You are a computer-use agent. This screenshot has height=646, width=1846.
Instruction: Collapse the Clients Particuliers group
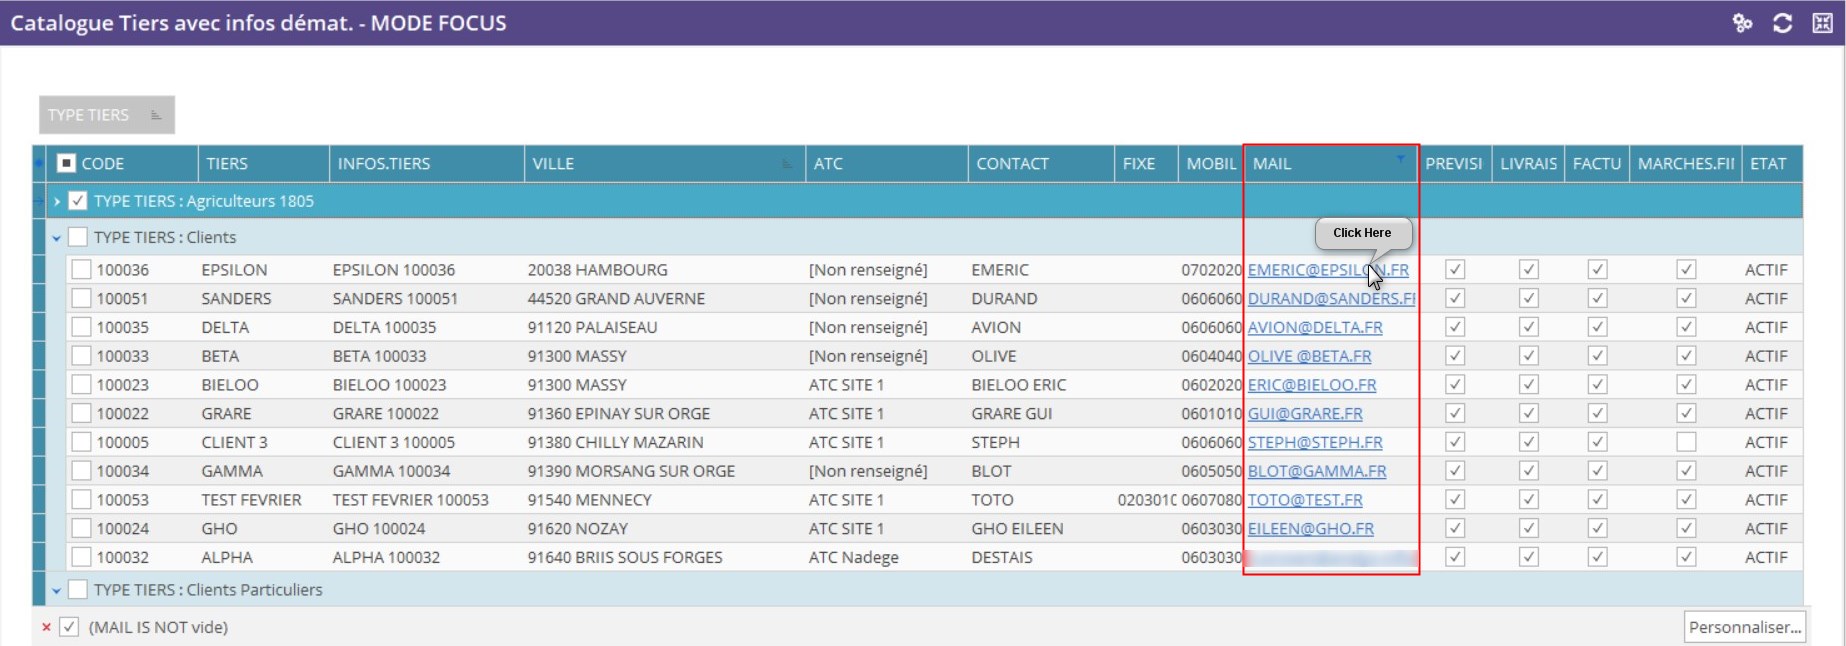[57, 591]
